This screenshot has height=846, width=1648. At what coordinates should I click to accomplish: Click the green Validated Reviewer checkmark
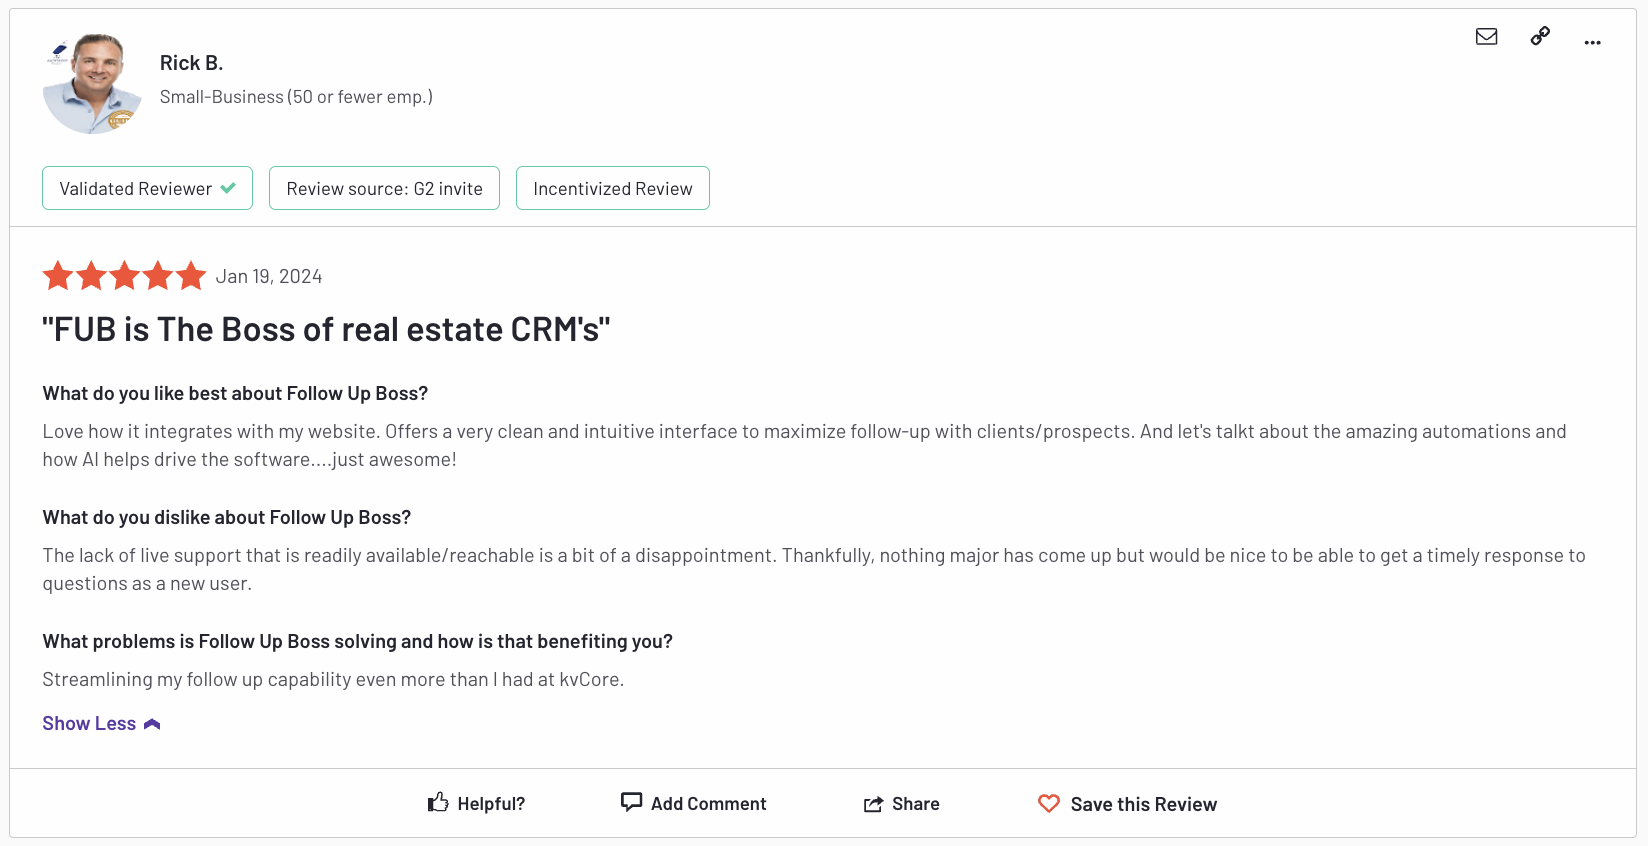click(x=228, y=188)
